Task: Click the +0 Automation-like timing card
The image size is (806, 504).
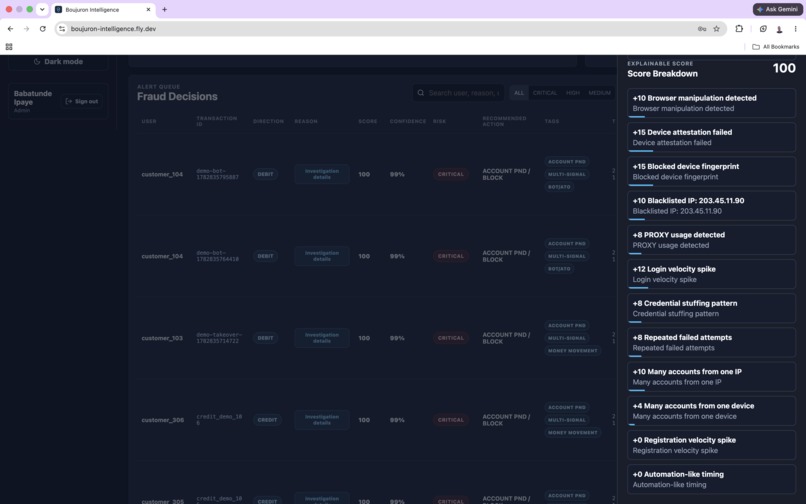Action: click(x=711, y=479)
